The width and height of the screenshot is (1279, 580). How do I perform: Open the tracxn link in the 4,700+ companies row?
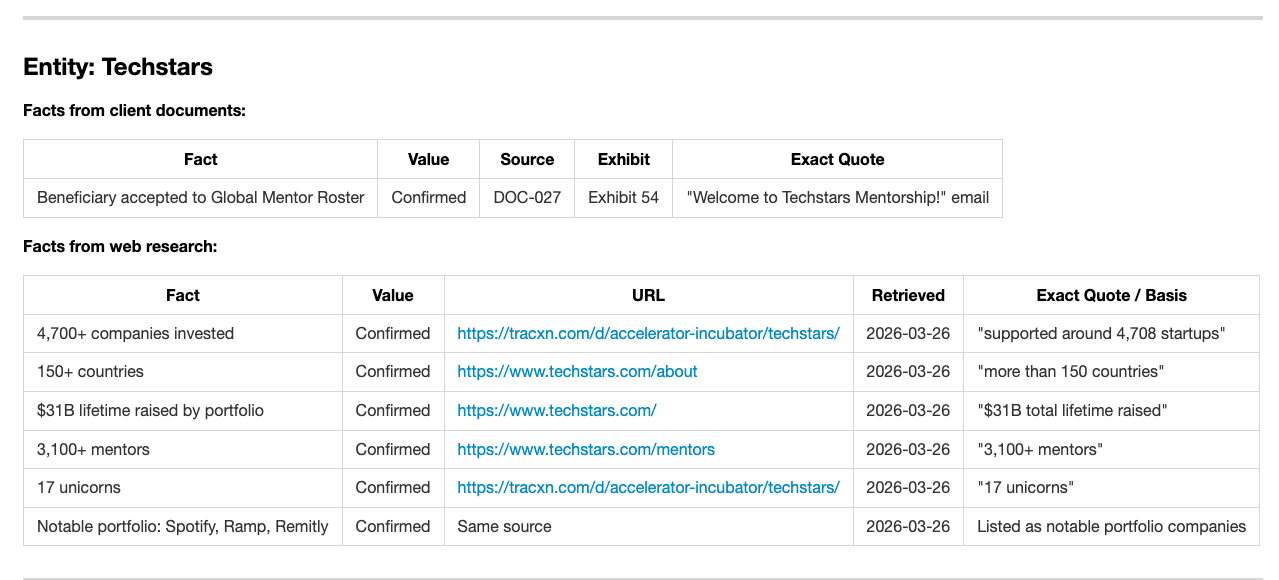[648, 333]
